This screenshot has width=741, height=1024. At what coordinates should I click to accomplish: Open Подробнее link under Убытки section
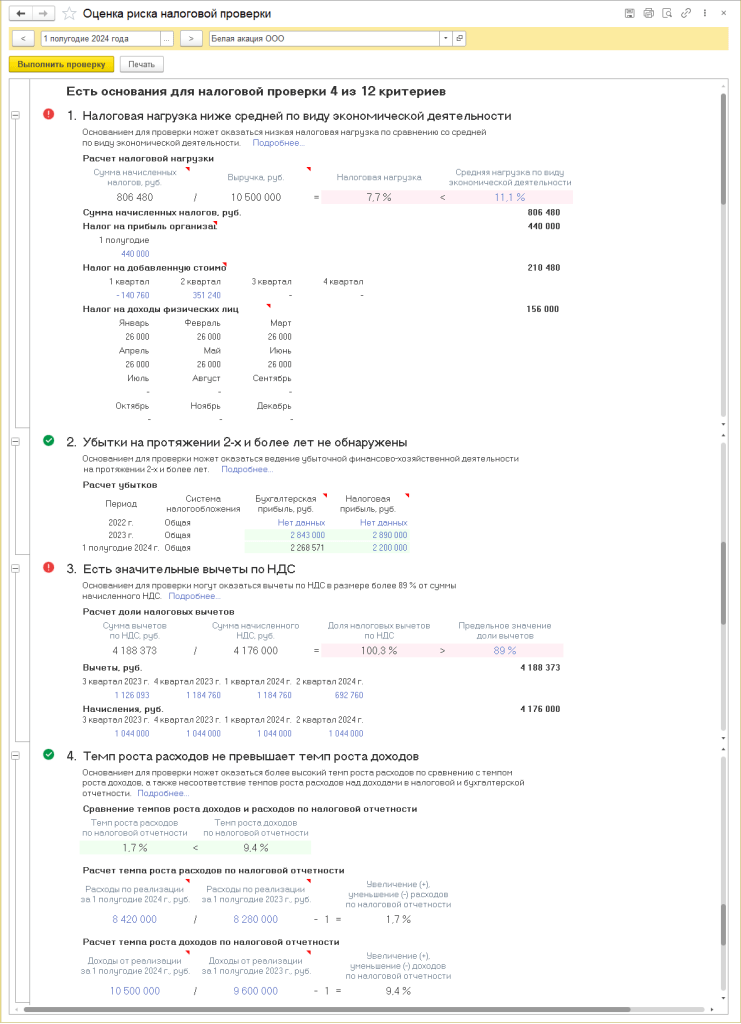246,468
